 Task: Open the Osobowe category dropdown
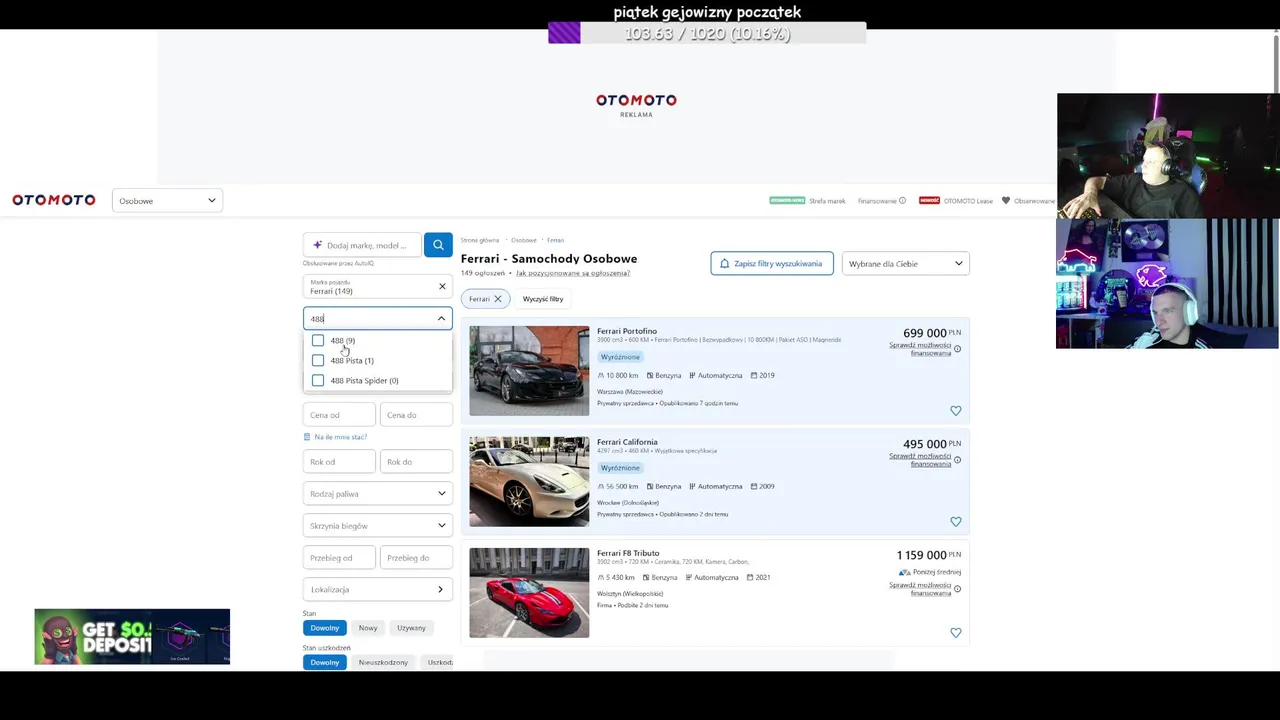[167, 201]
